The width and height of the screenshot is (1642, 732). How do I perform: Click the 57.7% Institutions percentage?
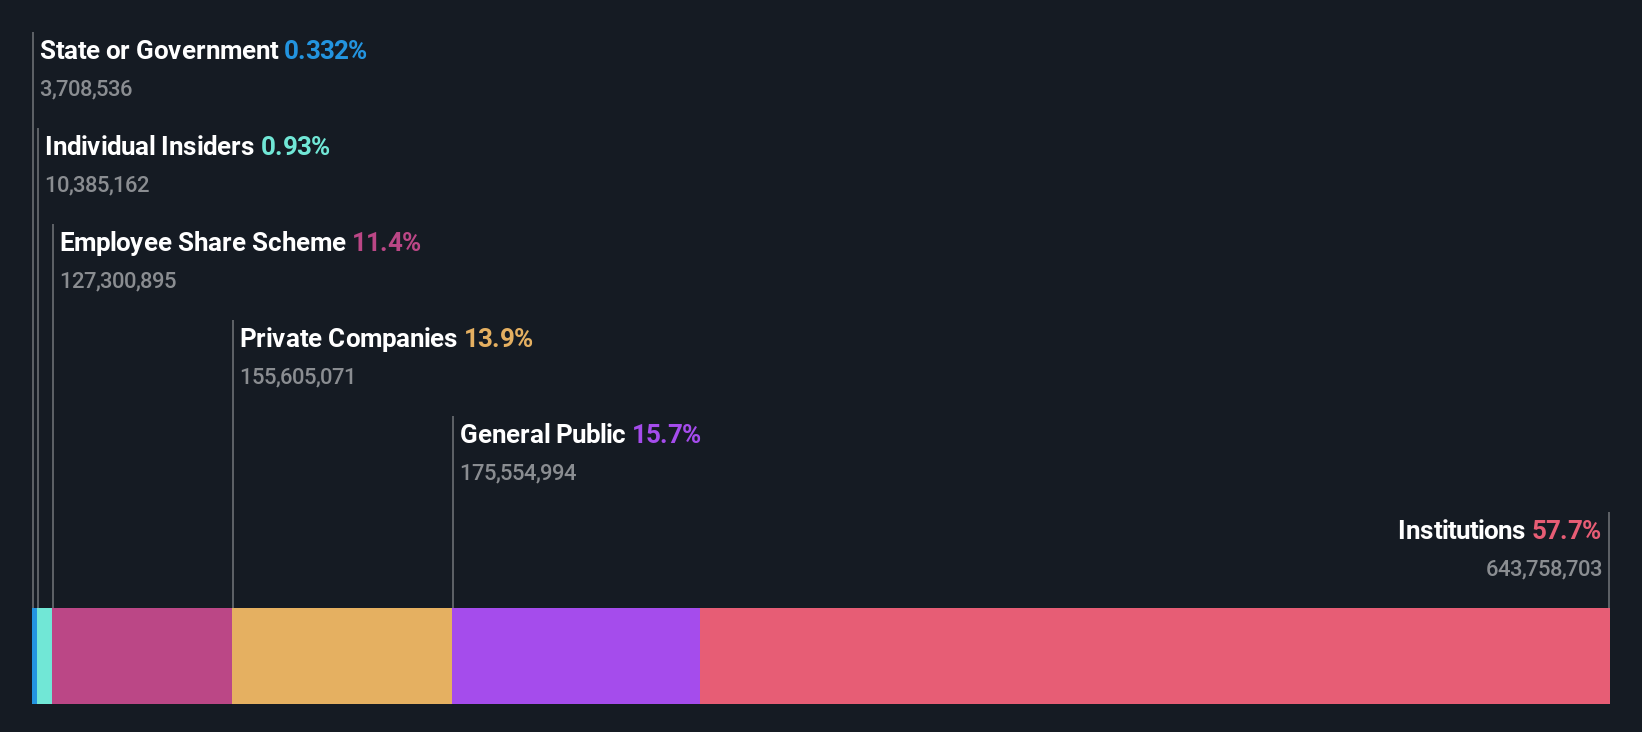[1566, 530]
